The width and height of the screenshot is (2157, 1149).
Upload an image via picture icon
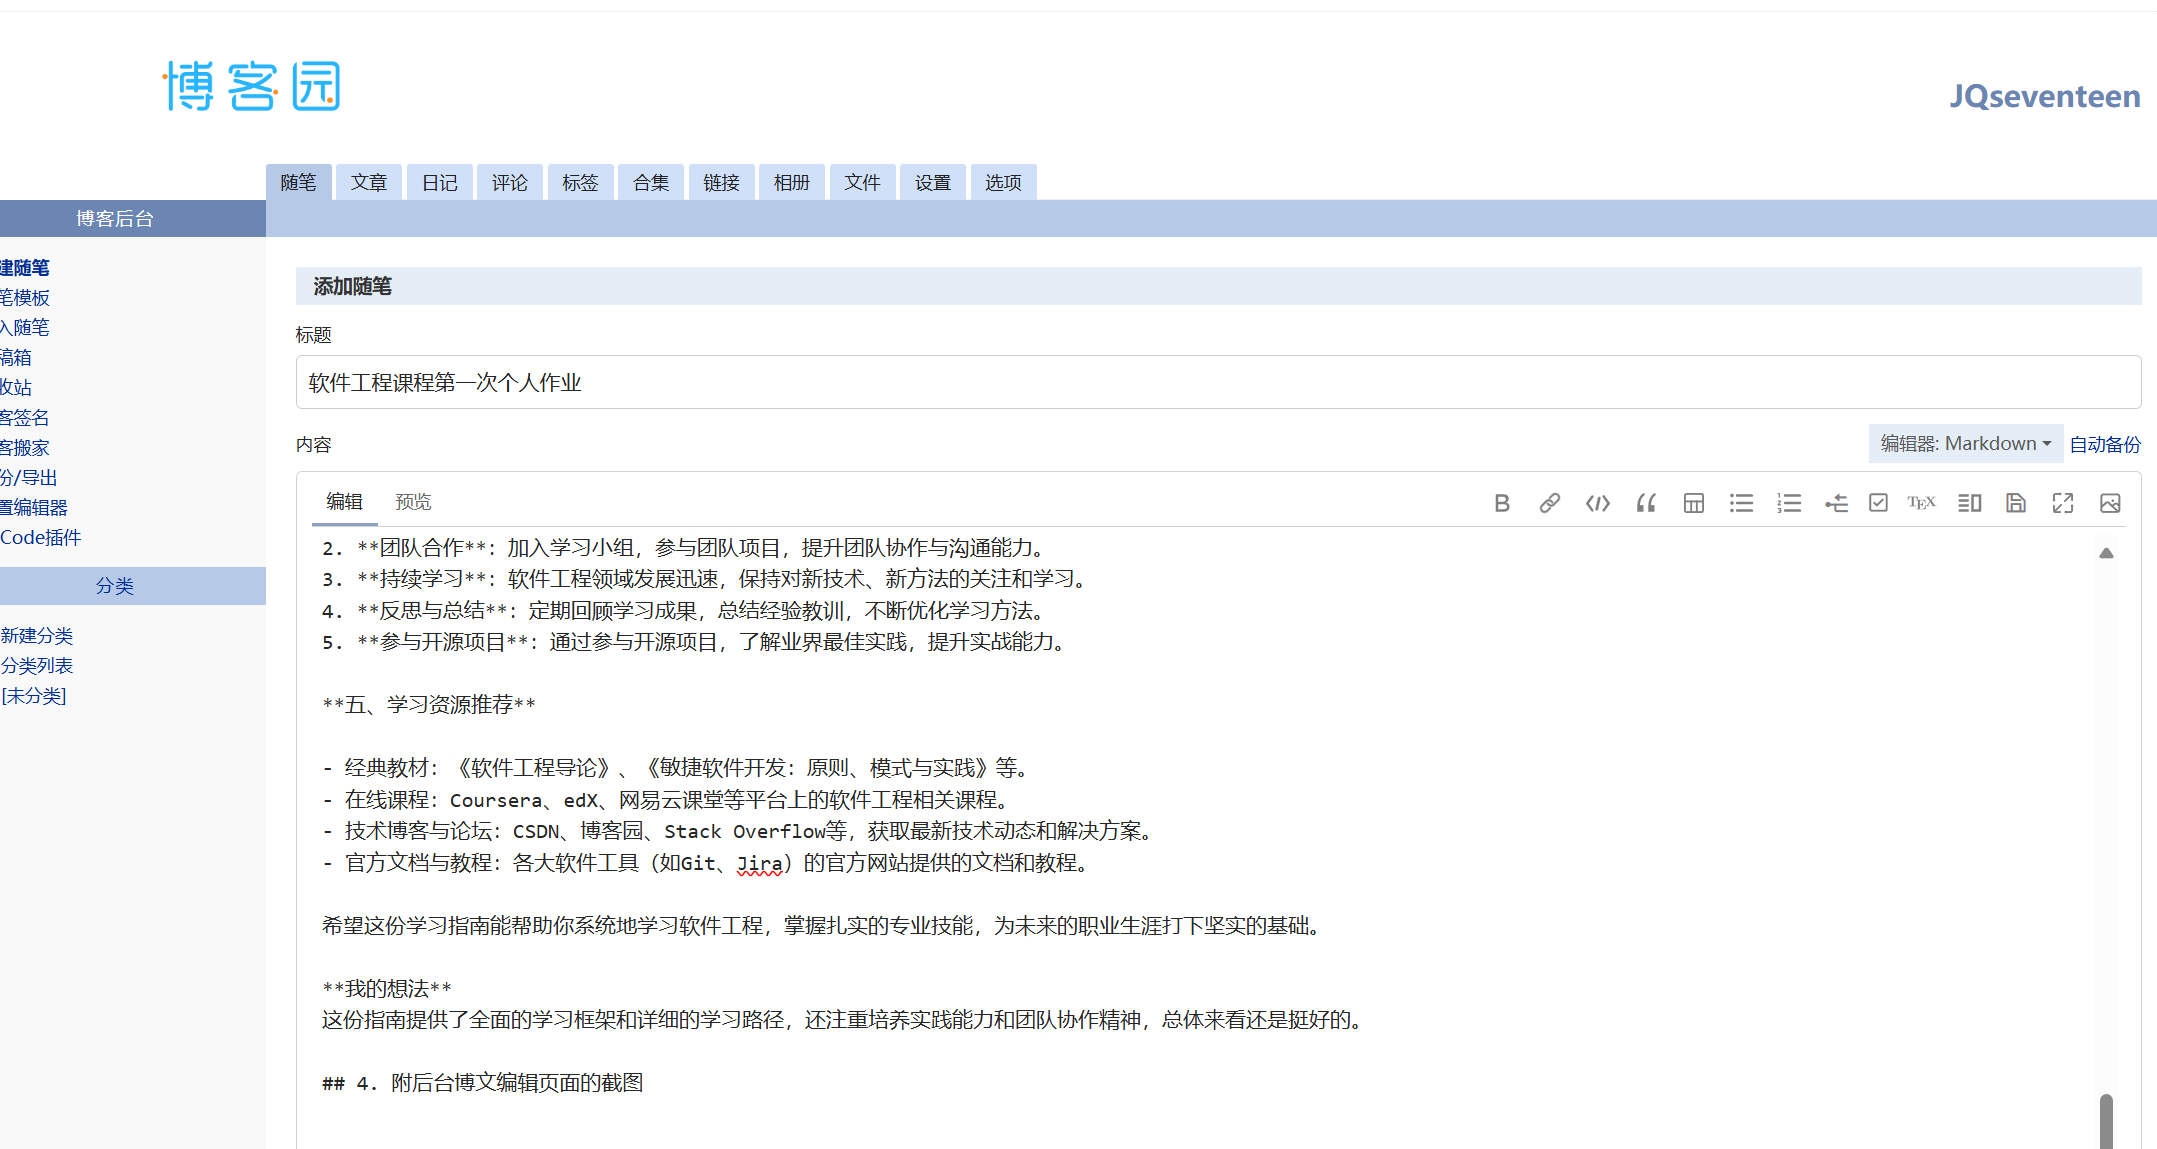[x=2110, y=503]
